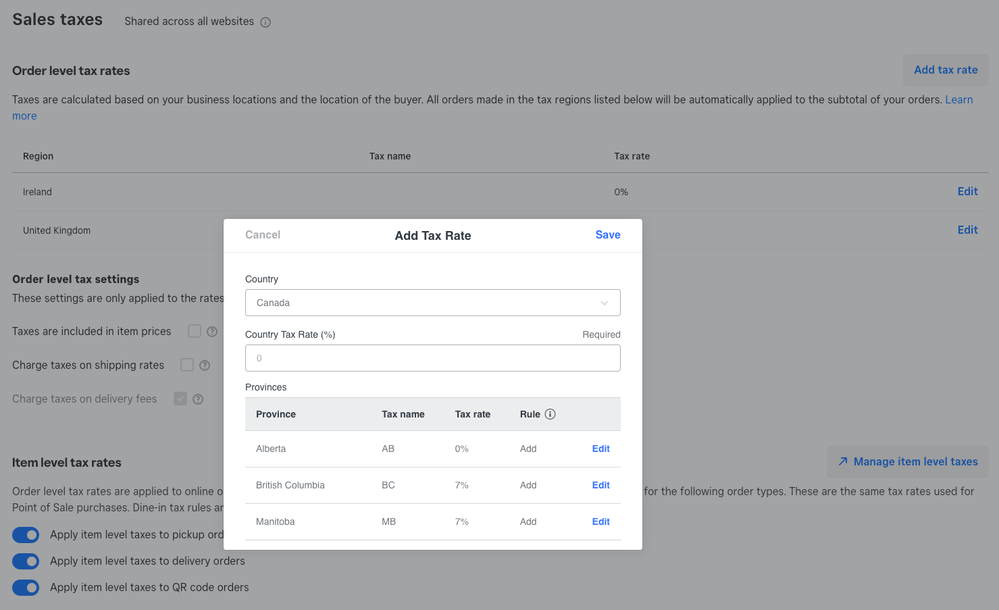This screenshot has height=610, width=999.
Task: Click help icon beside Charge taxes on shipping rates
Action: [204, 366]
